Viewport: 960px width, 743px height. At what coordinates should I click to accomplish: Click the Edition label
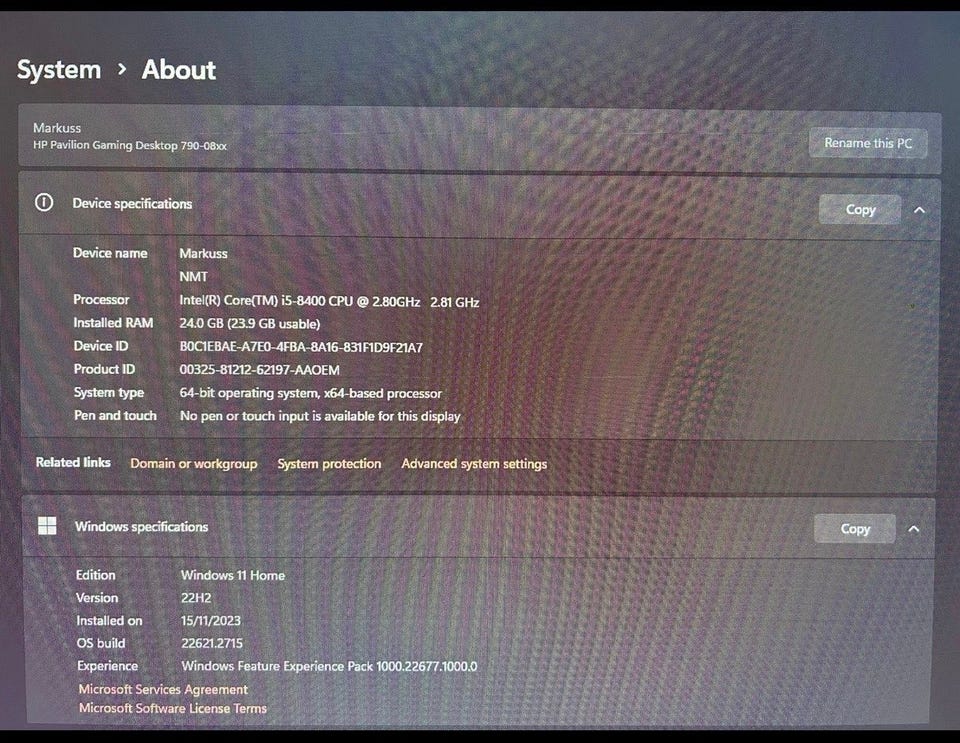(96, 575)
